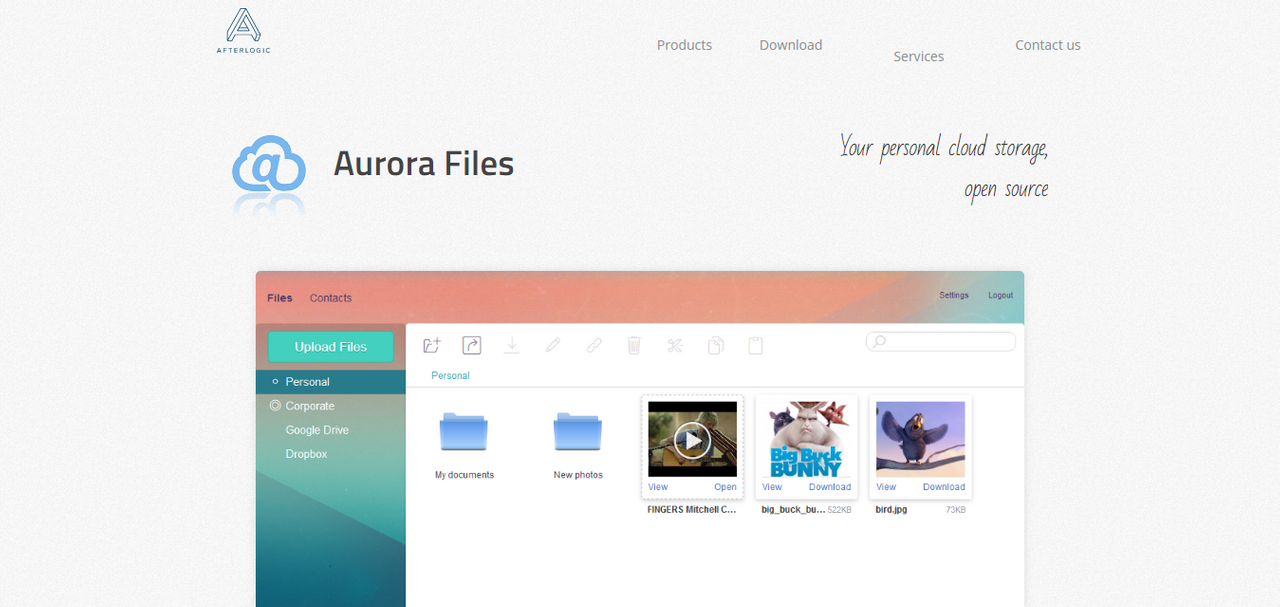Viewport: 1280px width, 607px height.
Task: Click the rename pencil toolbar icon
Action: 553,345
